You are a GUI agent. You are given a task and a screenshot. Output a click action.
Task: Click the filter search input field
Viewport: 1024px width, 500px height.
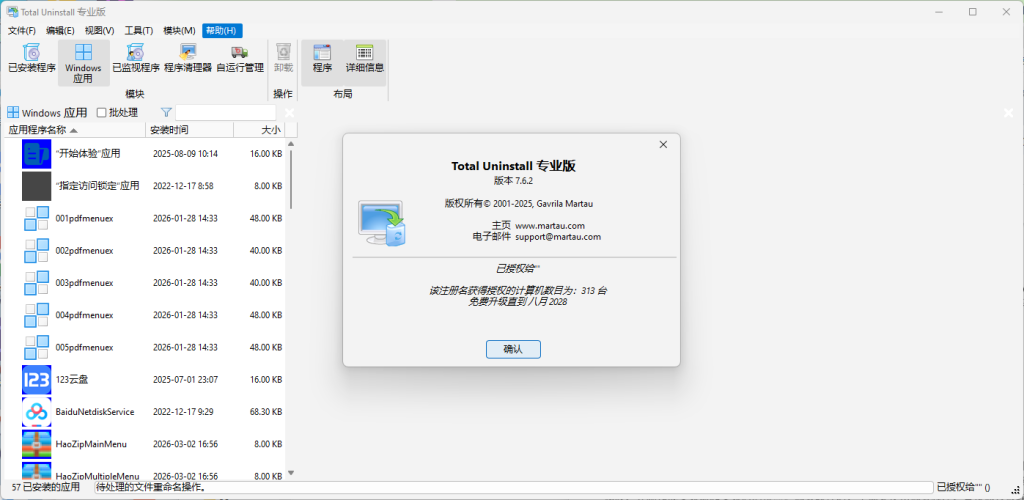pyautogui.click(x=226, y=112)
